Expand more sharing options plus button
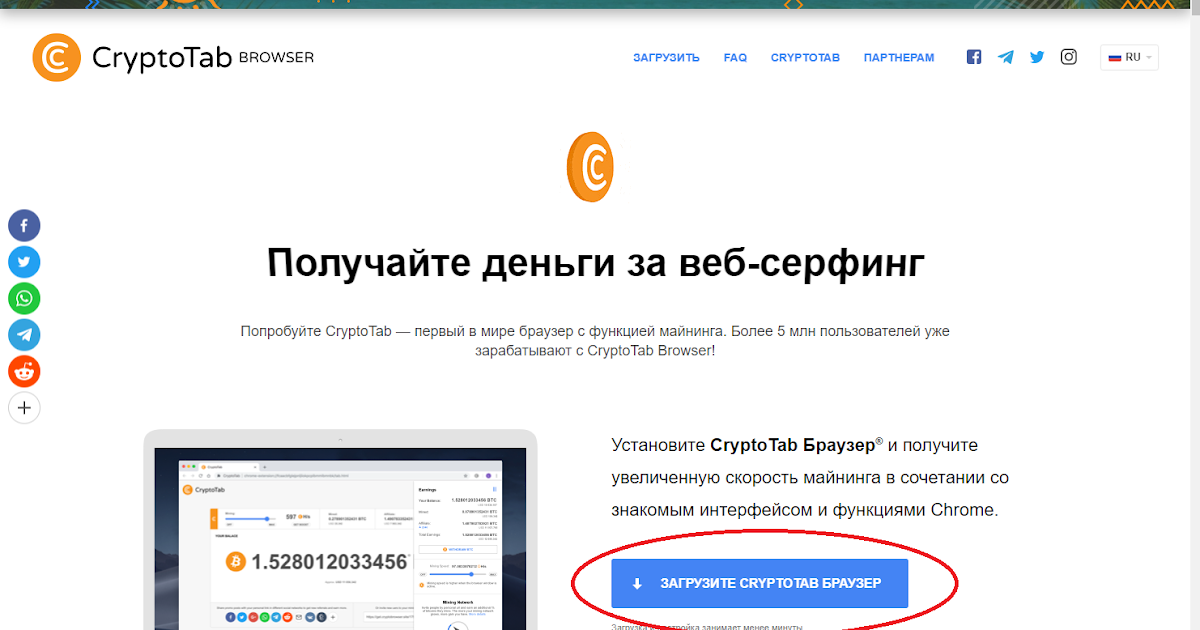1200x630 pixels. click(x=24, y=408)
